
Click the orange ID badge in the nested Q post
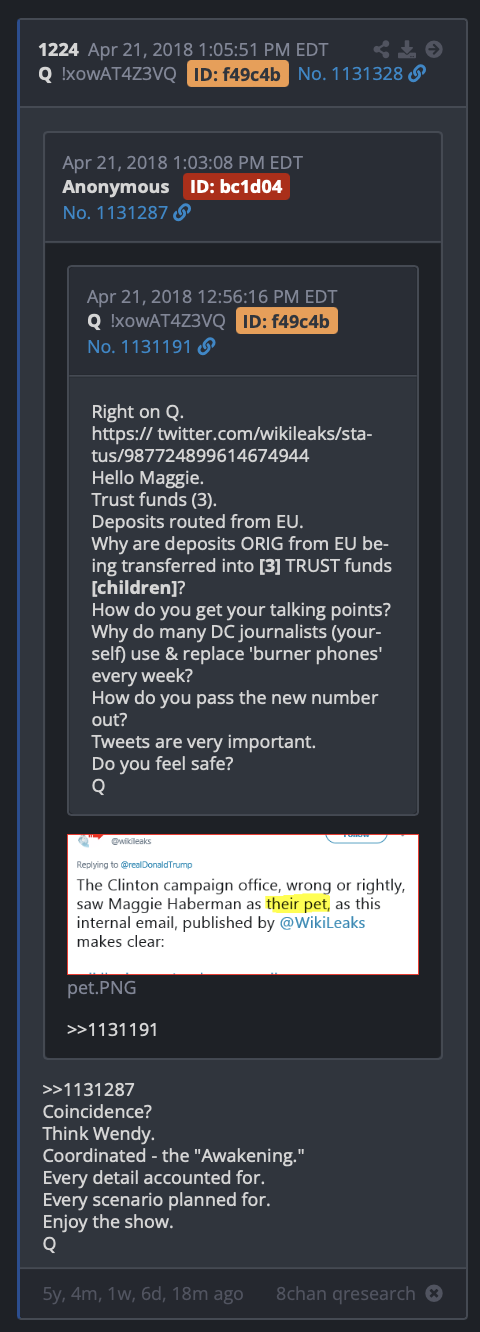point(287,321)
